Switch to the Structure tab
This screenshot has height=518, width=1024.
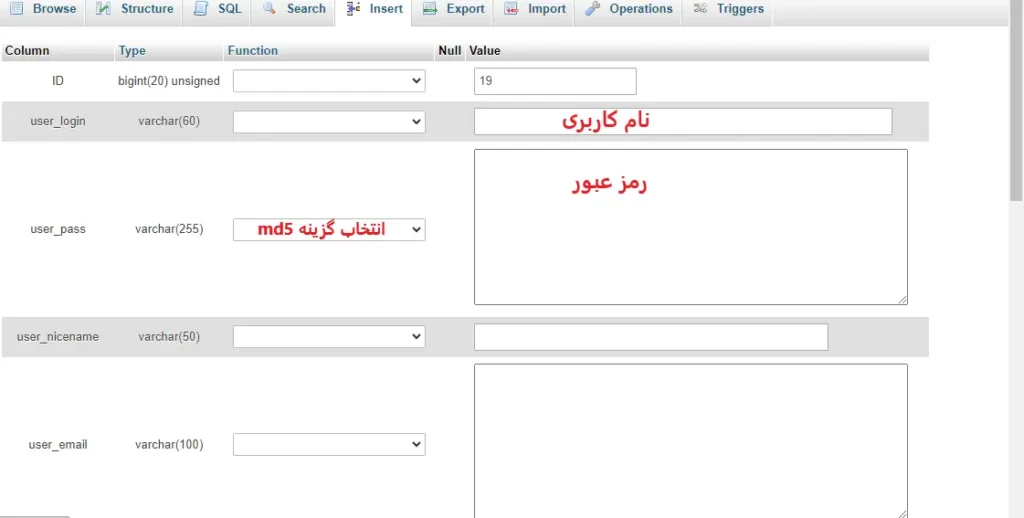pos(134,9)
